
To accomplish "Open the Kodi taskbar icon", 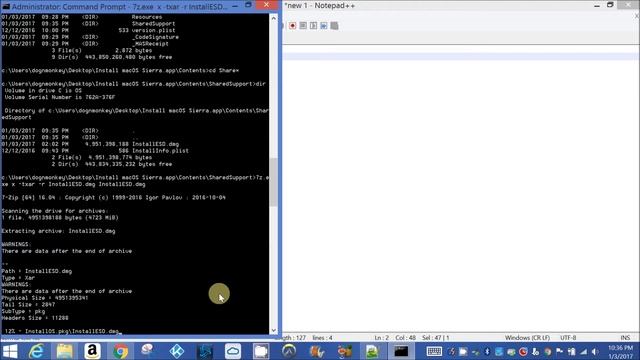I will coord(177,351).
